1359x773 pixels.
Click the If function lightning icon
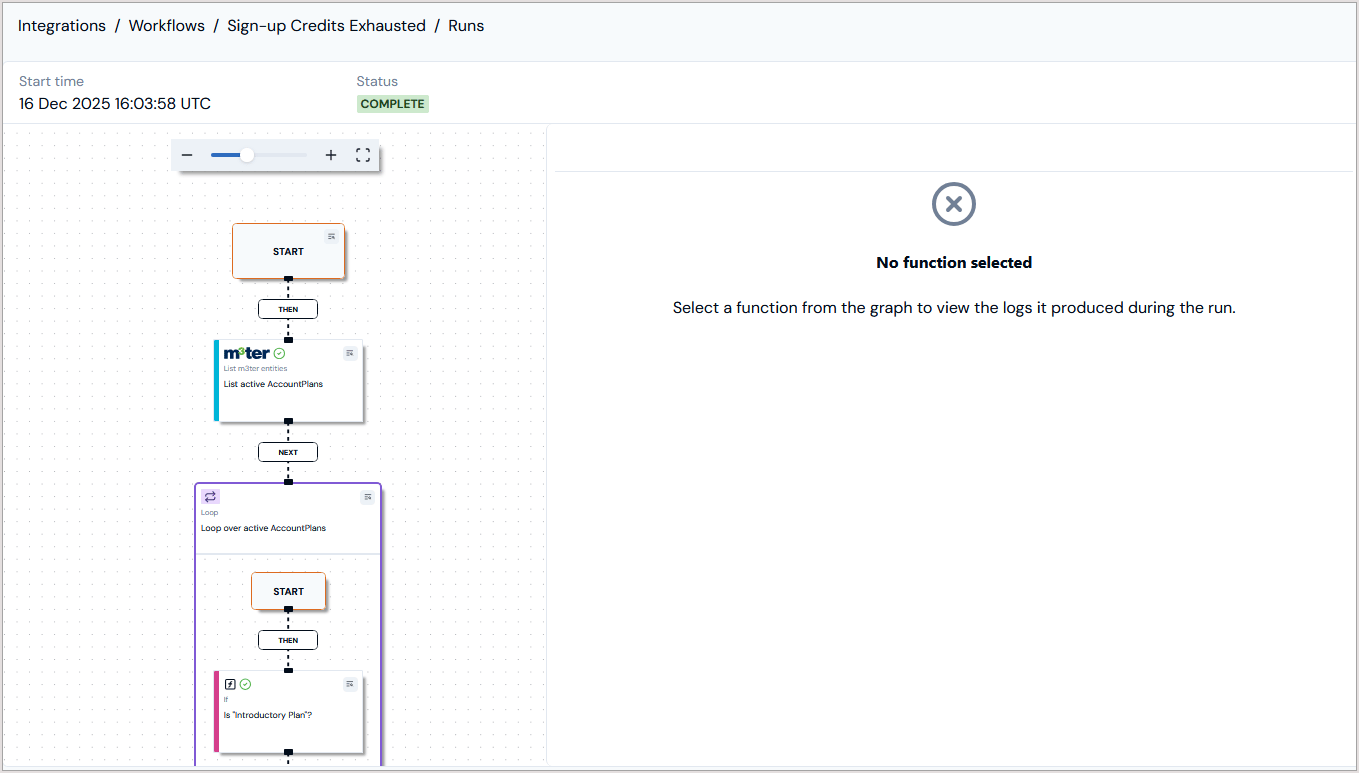230,684
